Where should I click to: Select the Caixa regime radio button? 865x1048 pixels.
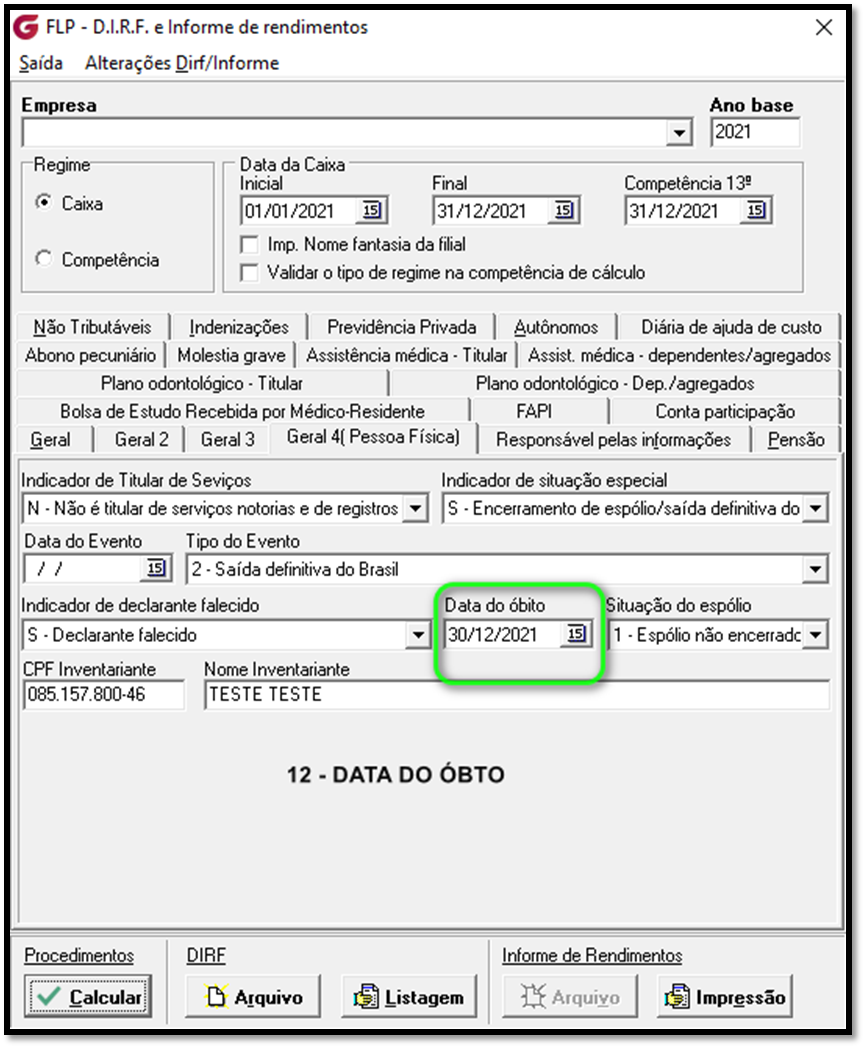click(43, 202)
